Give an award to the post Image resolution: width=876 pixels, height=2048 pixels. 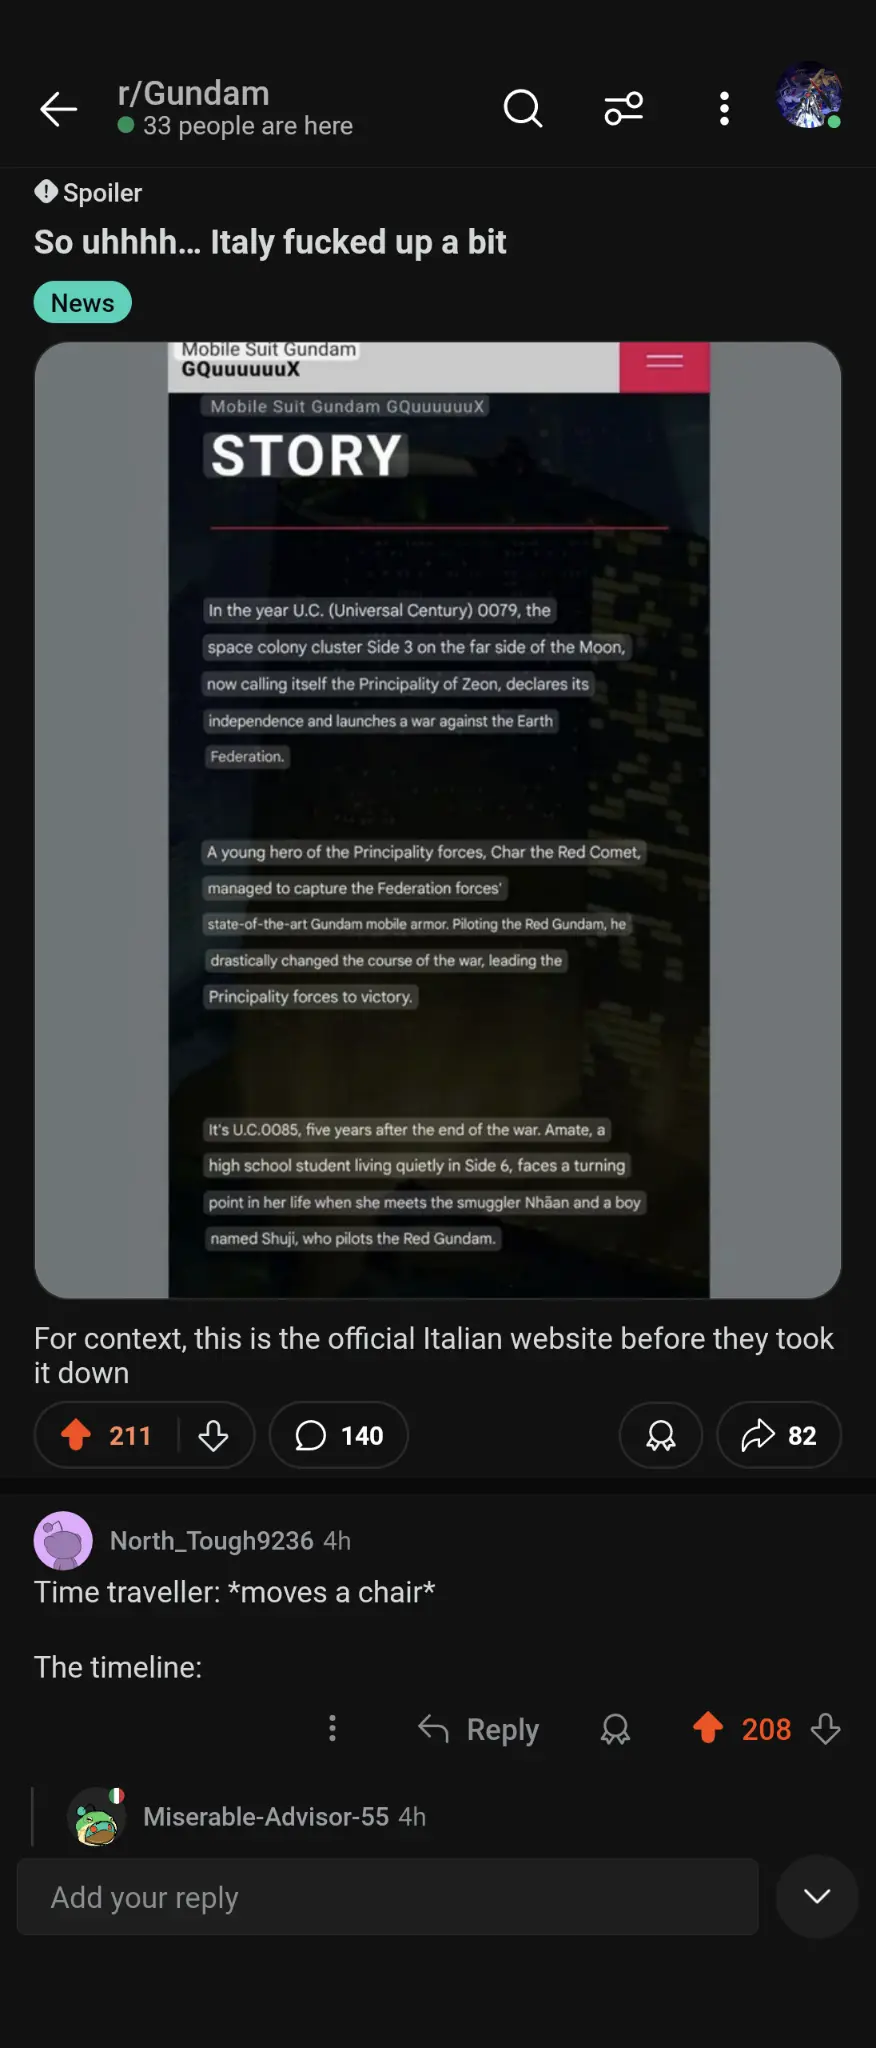click(x=660, y=1435)
